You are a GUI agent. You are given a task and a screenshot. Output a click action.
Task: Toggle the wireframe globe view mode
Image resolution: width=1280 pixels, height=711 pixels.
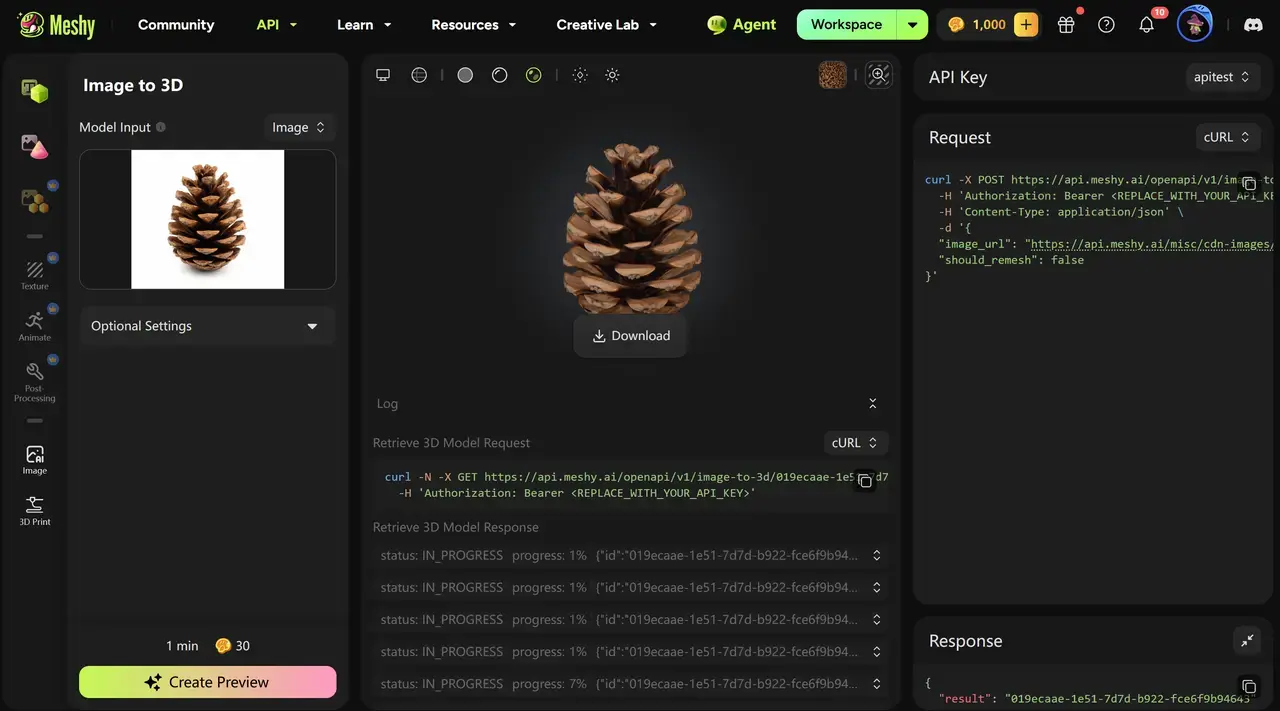(x=419, y=75)
